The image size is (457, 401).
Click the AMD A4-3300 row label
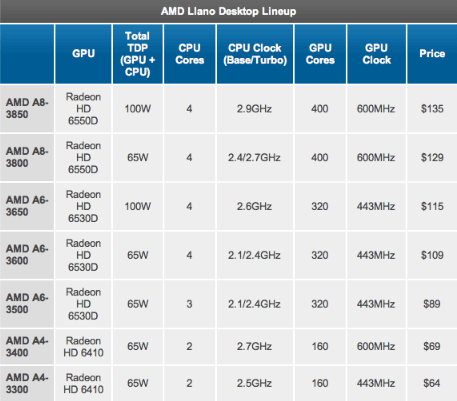pos(27,383)
